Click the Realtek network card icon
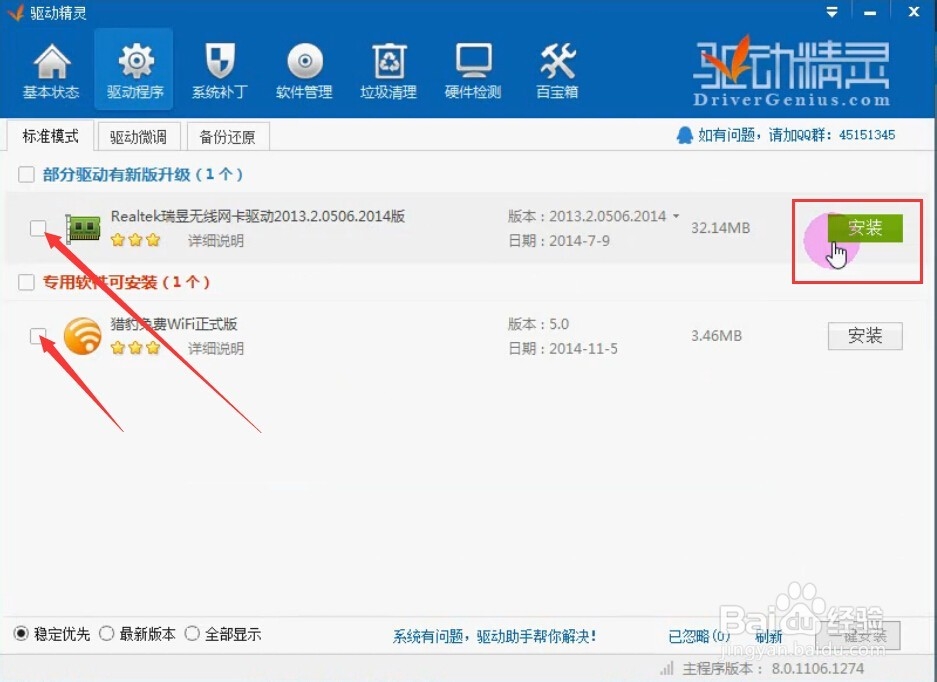Image resolution: width=937 pixels, height=682 pixels. point(82,228)
